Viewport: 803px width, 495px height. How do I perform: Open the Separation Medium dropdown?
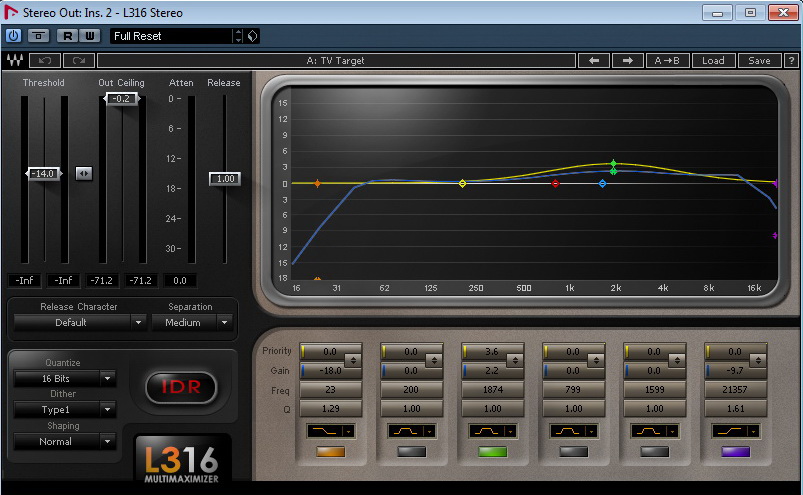[191, 322]
